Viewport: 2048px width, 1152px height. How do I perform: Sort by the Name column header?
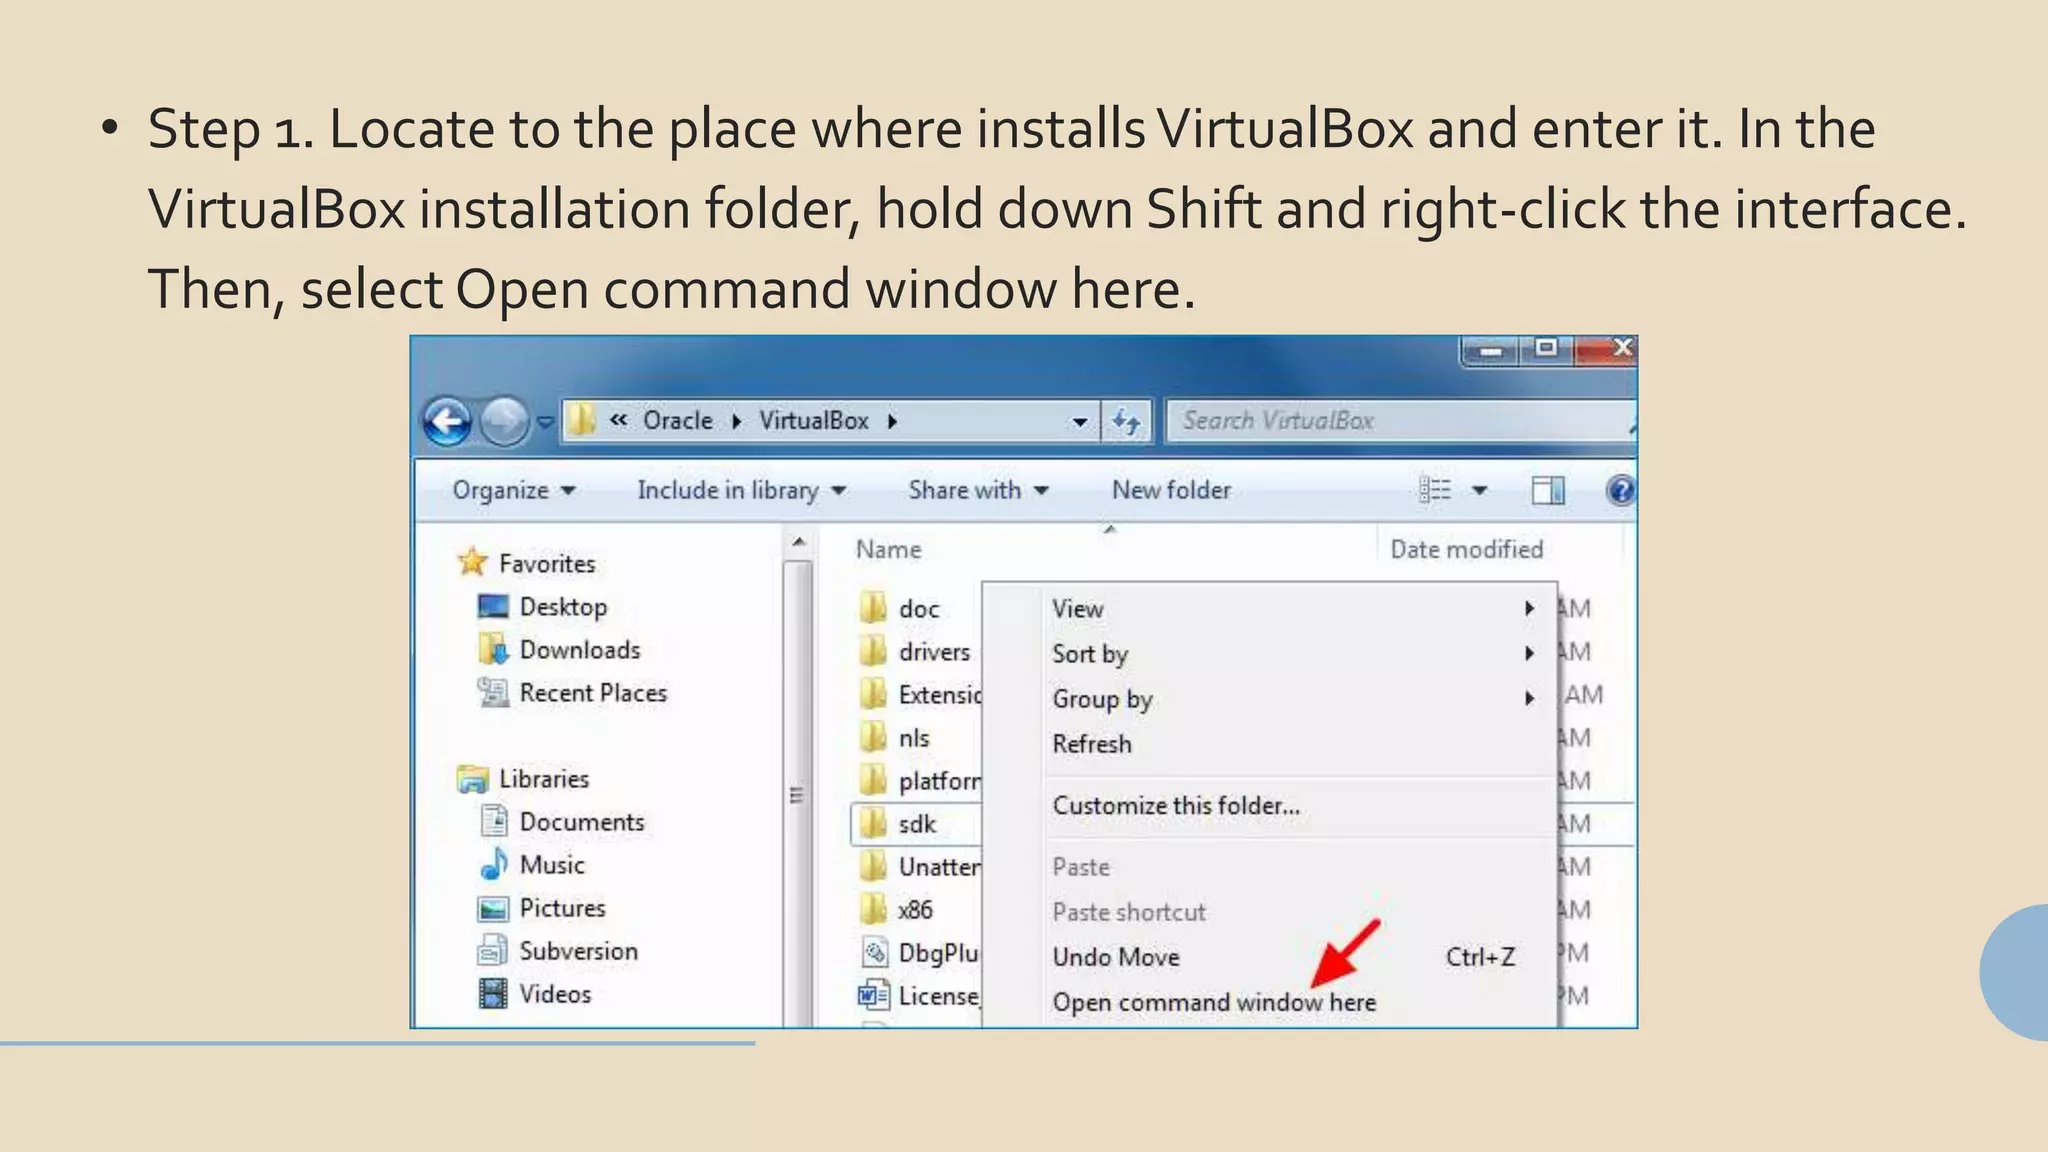pos(888,550)
